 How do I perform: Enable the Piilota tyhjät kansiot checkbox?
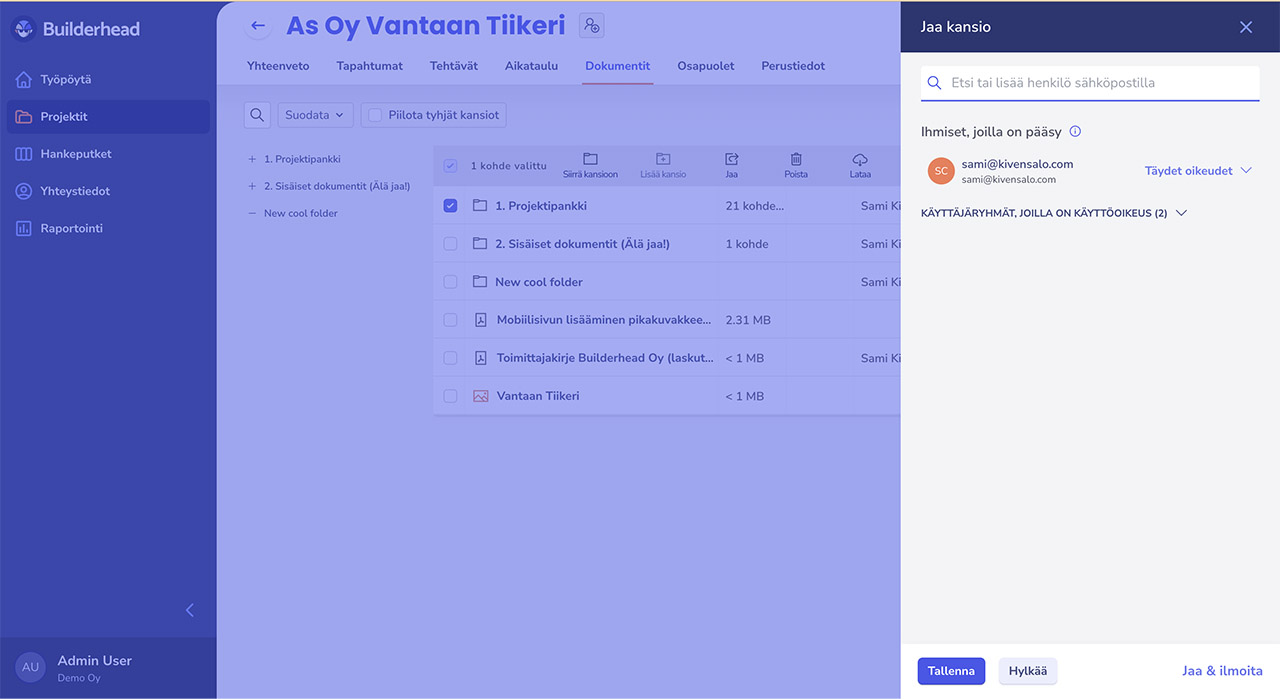pyautogui.click(x=375, y=116)
